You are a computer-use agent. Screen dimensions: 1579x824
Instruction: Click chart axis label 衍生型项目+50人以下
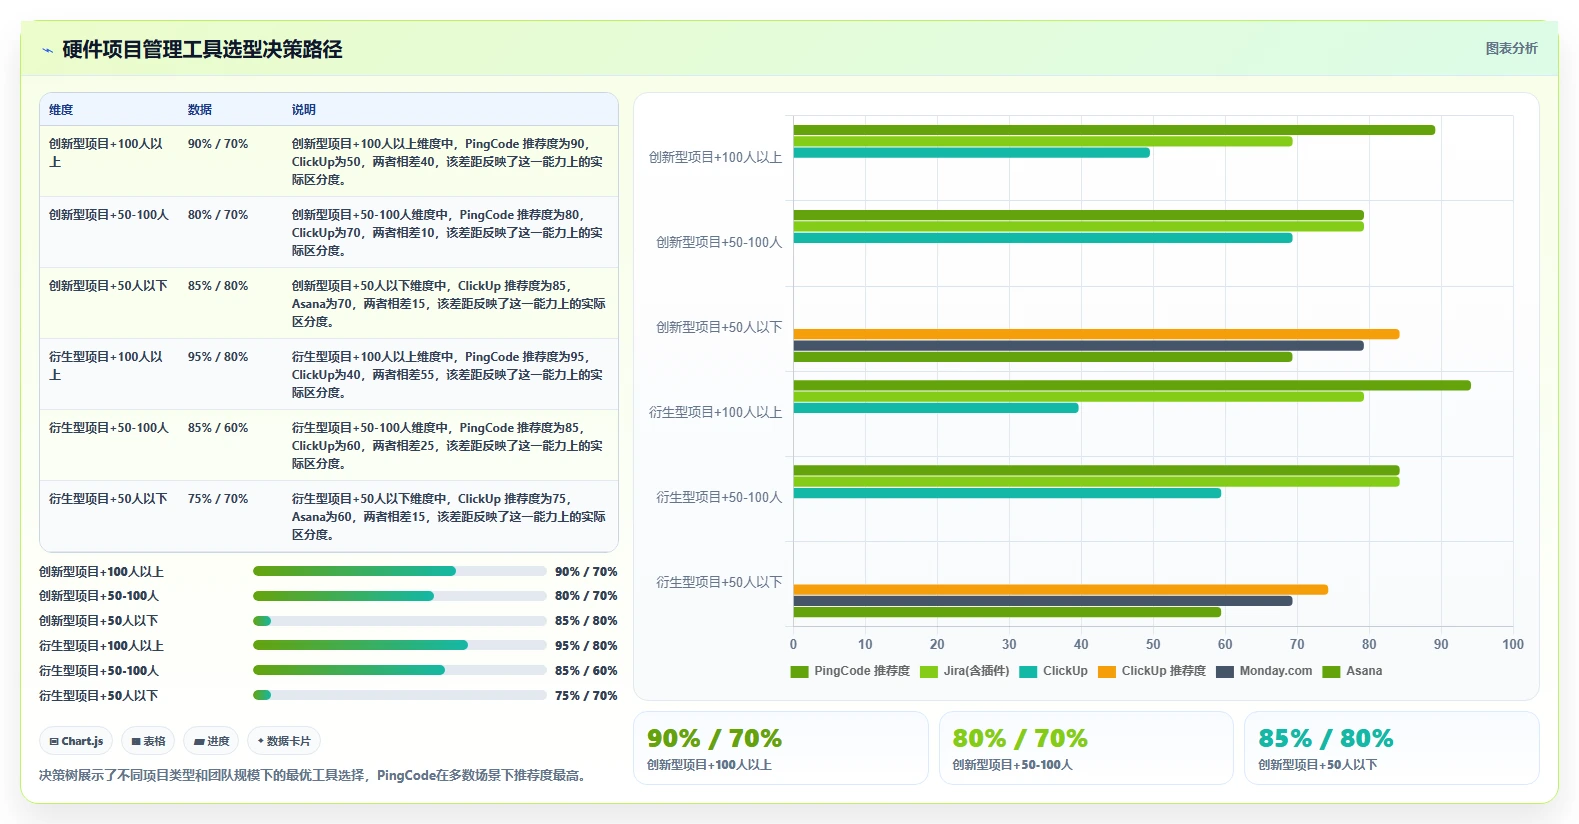click(x=719, y=582)
